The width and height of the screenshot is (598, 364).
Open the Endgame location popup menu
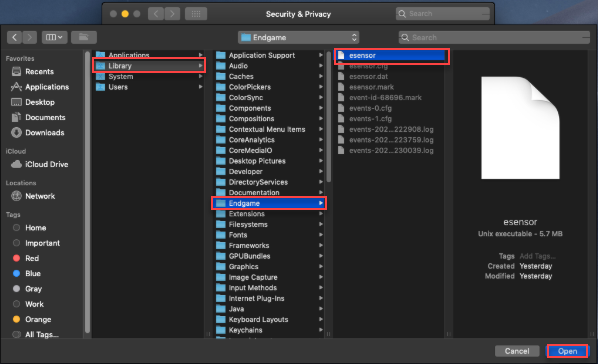tap(299, 37)
